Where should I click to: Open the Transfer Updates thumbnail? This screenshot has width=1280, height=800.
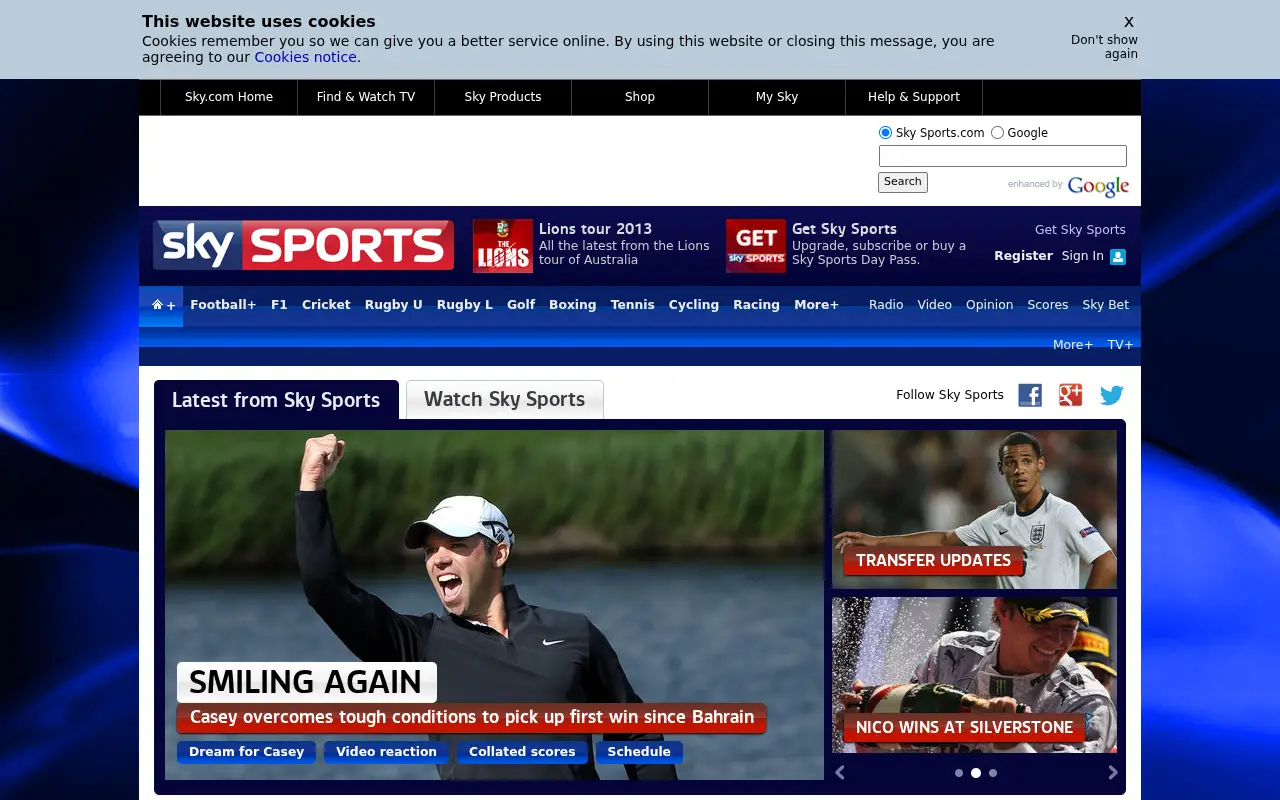point(974,509)
